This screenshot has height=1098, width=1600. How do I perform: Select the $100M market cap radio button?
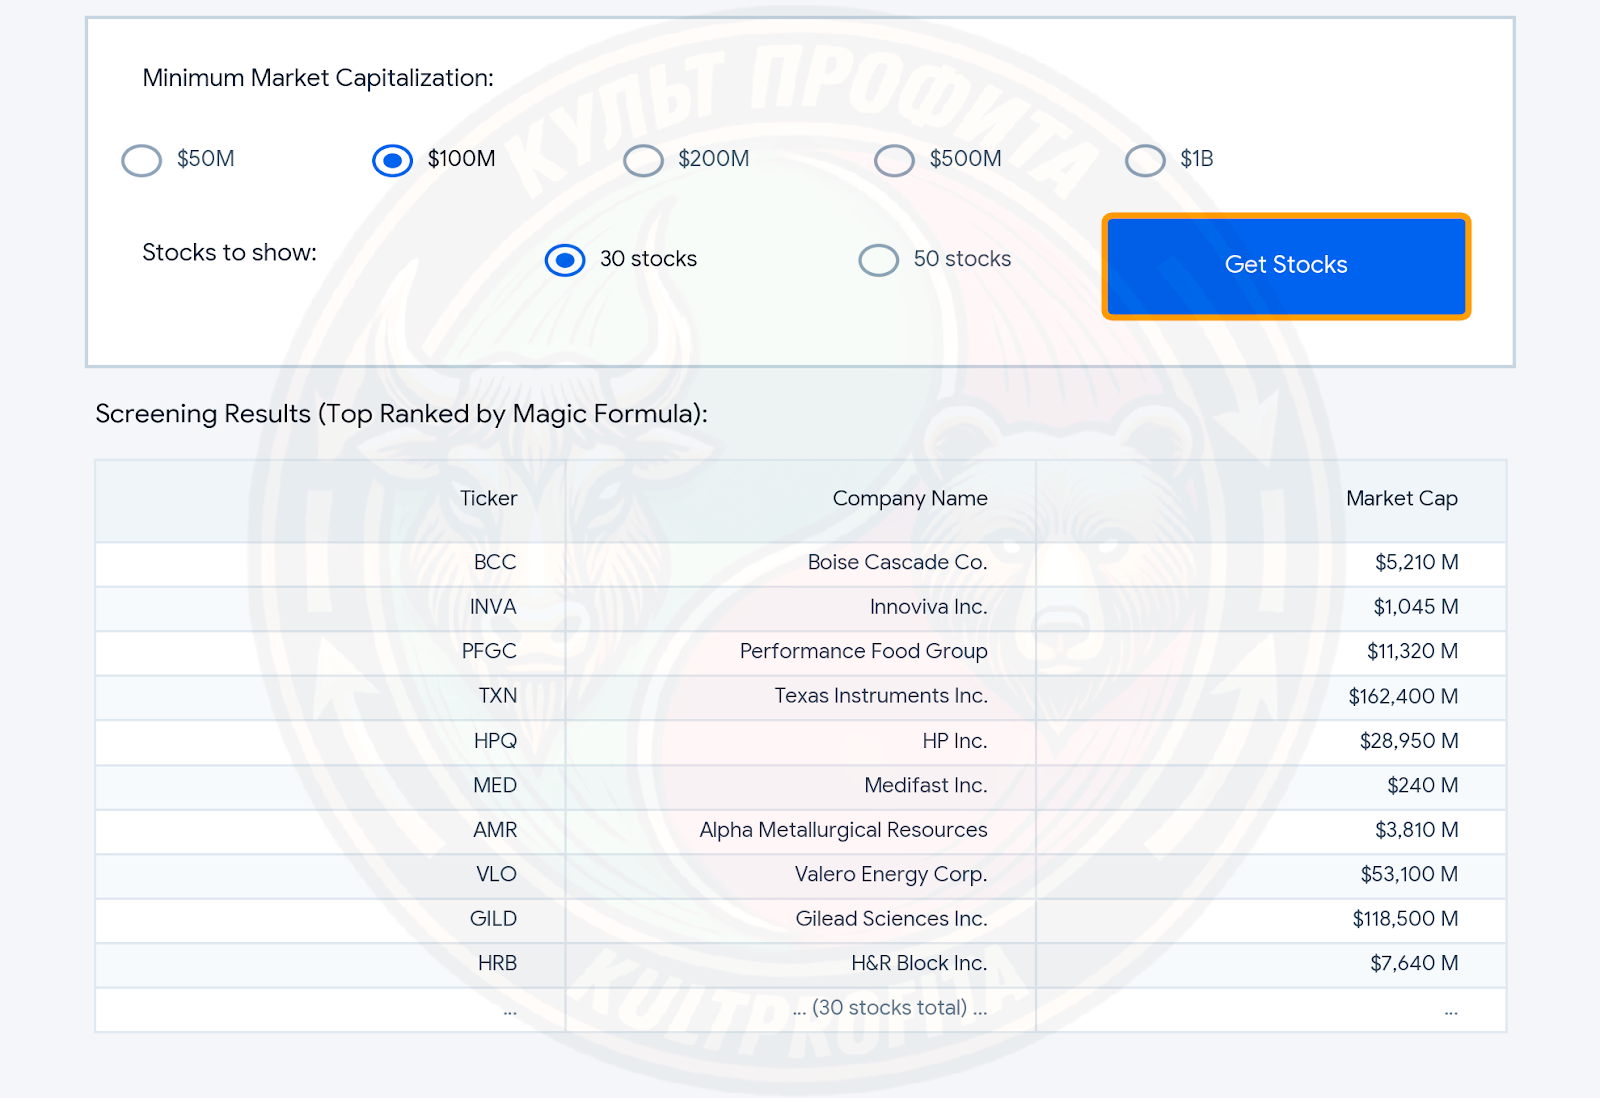pos(392,160)
